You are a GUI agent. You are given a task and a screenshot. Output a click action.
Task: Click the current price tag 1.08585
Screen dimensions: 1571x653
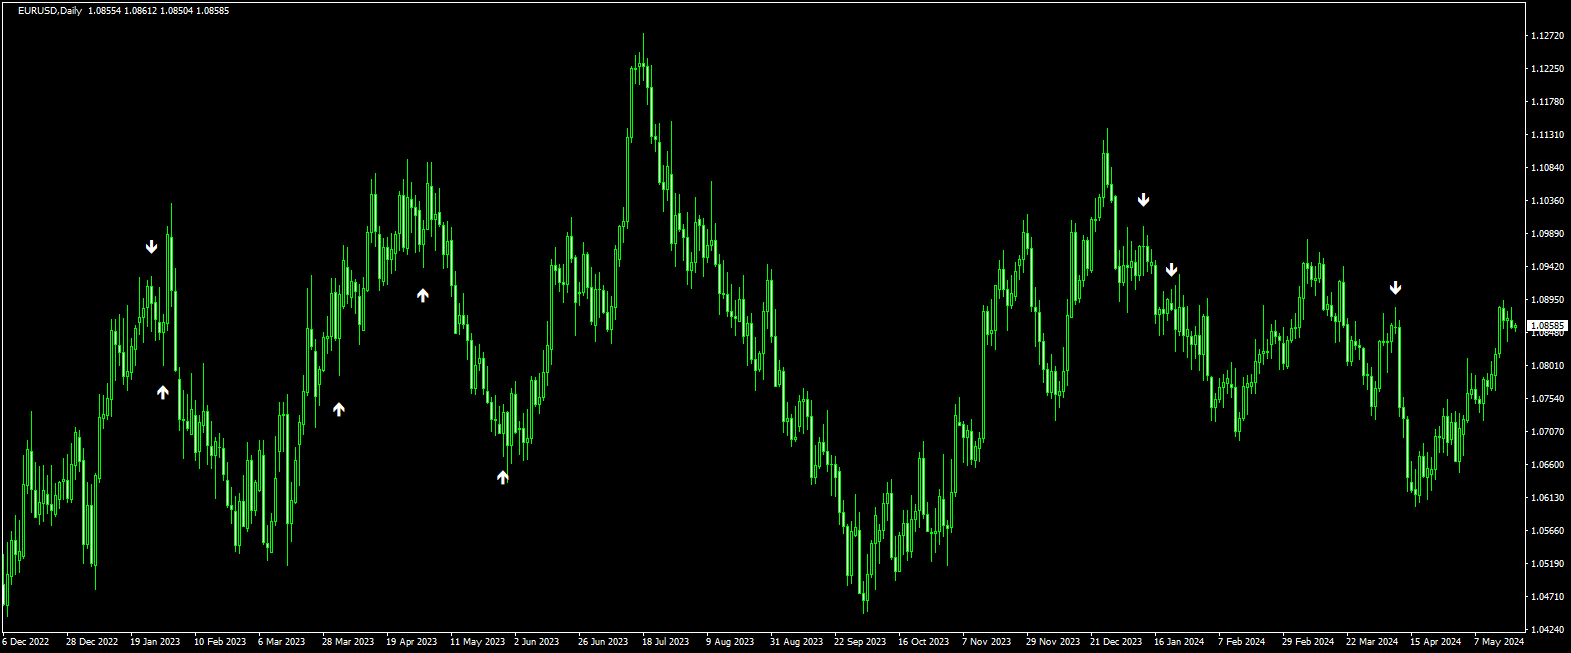[1548, 326]
